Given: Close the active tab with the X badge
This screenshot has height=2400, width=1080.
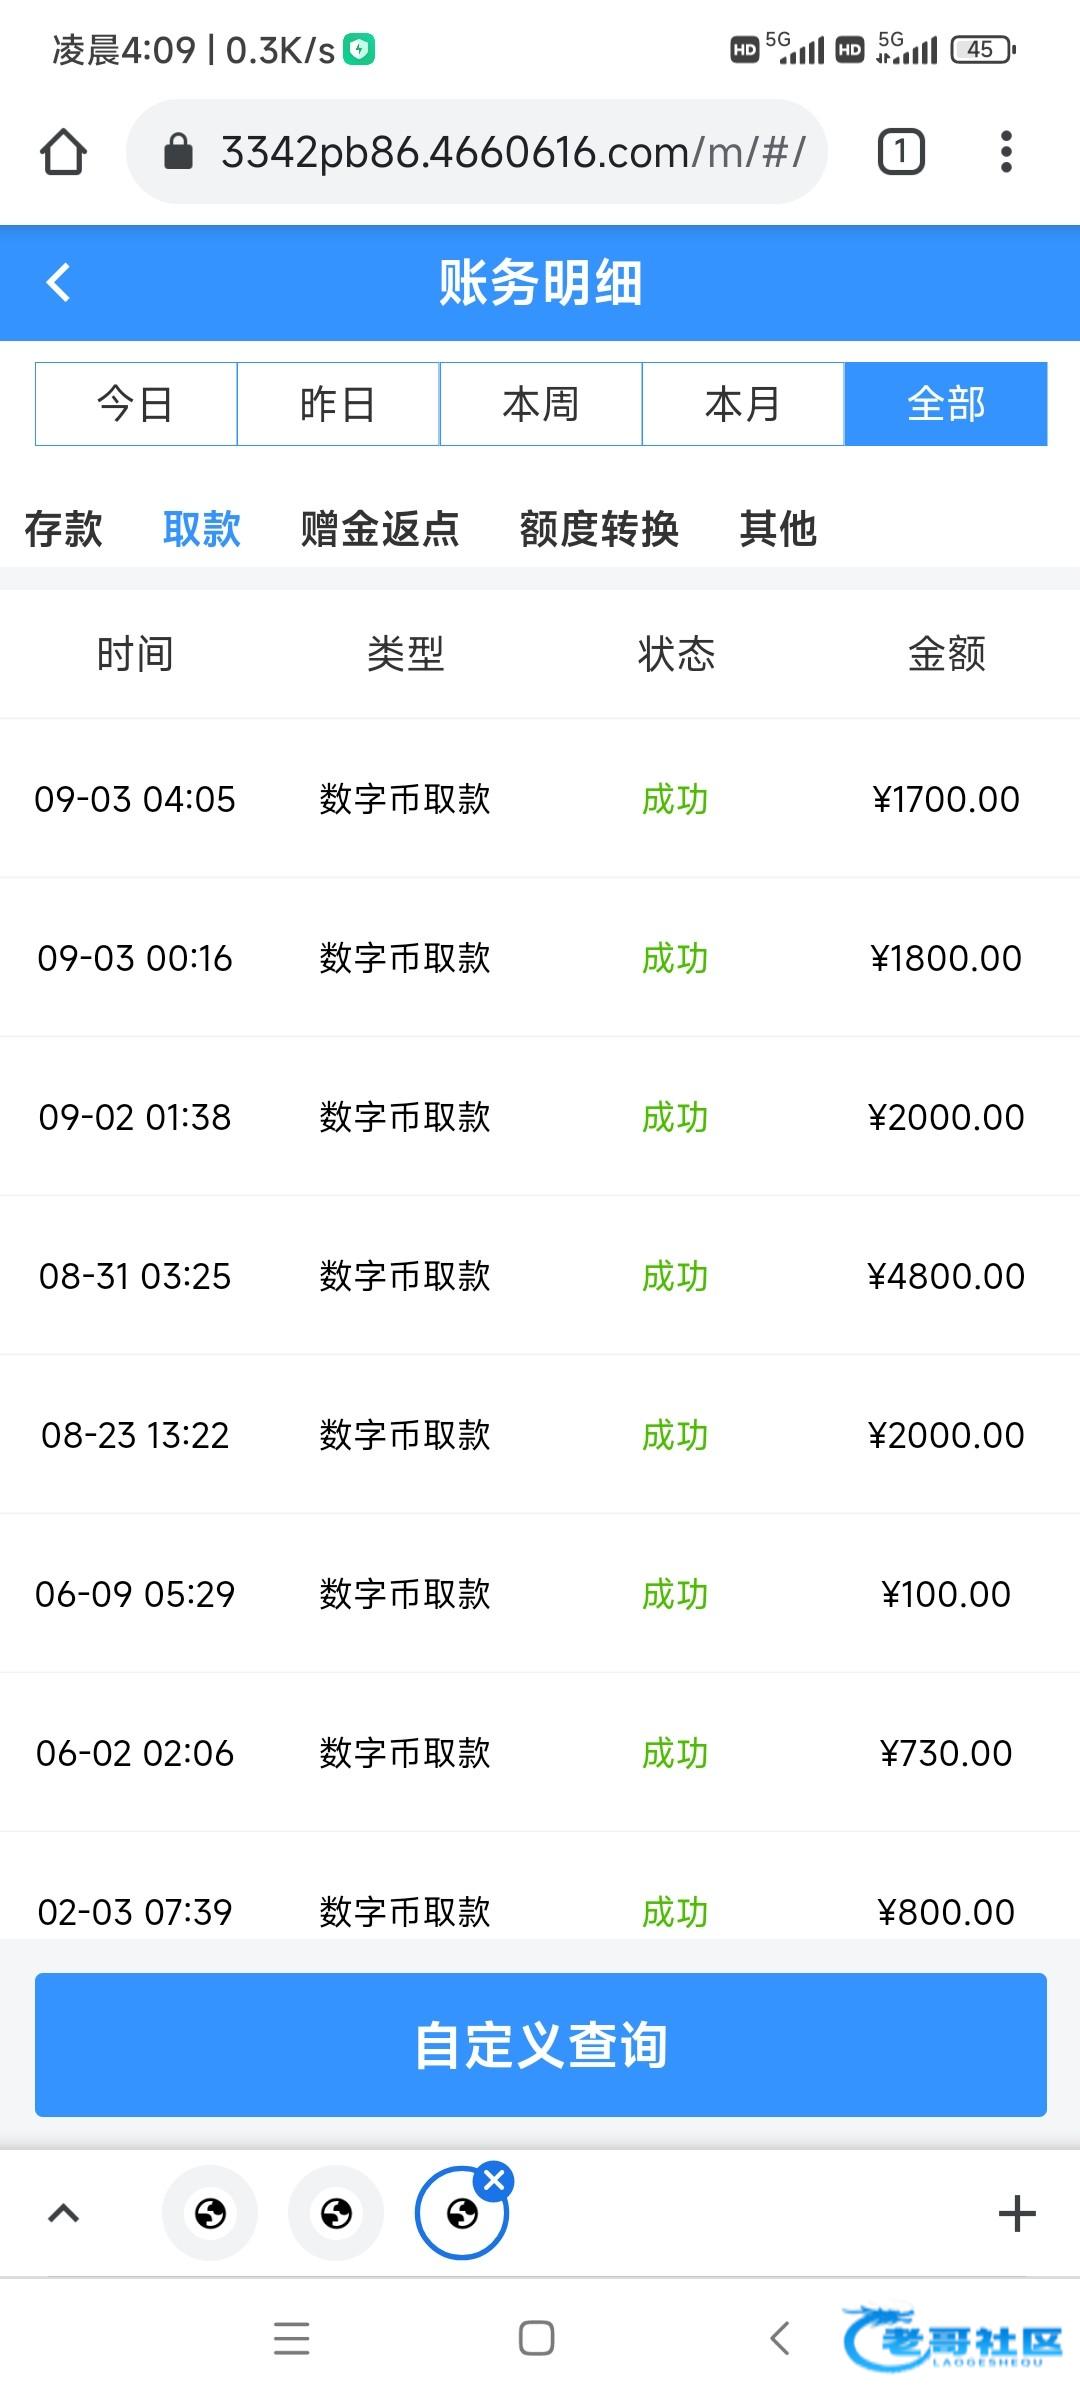Looking at the screenshot, I should click(x=494, y=2180).
